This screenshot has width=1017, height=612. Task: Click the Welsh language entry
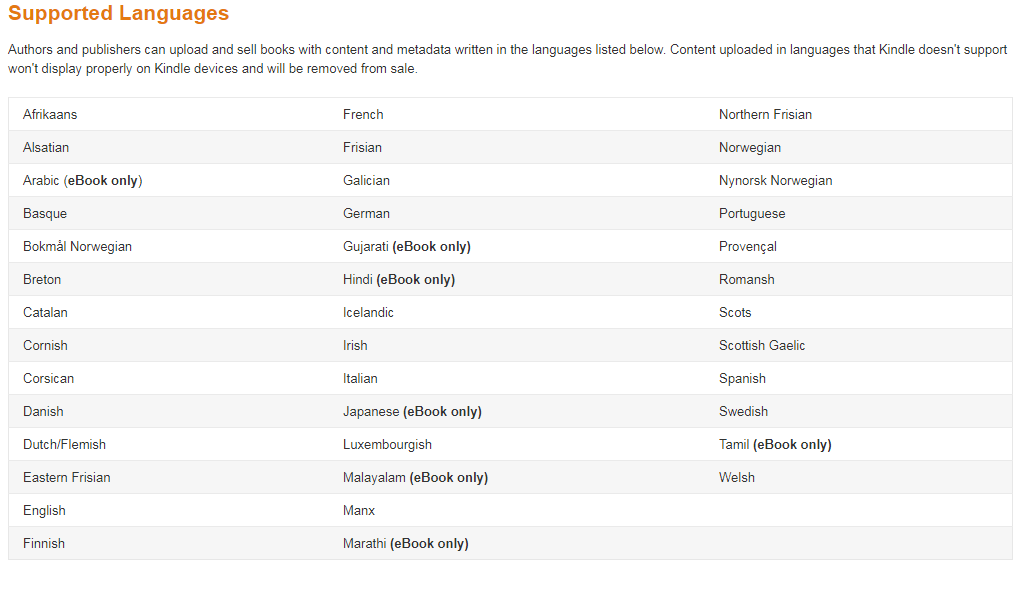(737, 477)
